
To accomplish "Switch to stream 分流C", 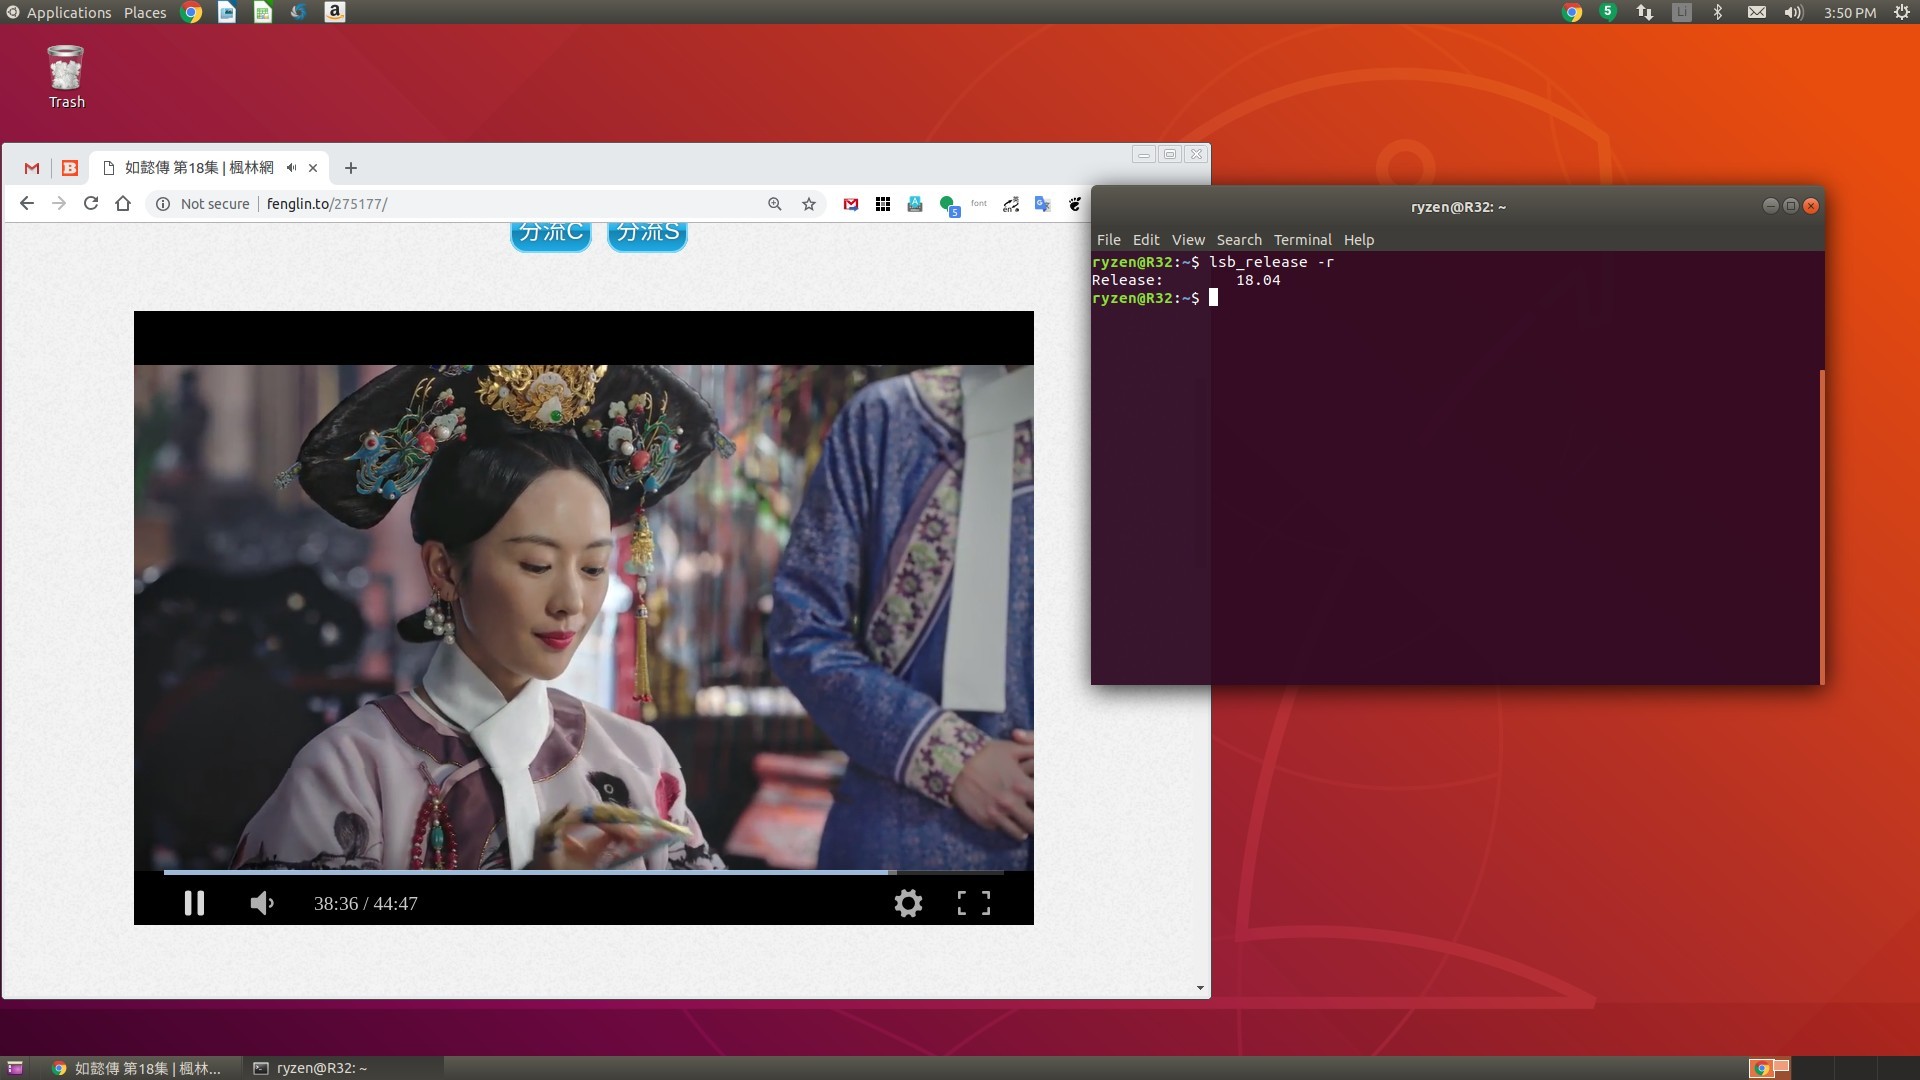I will tap(551, 235).
